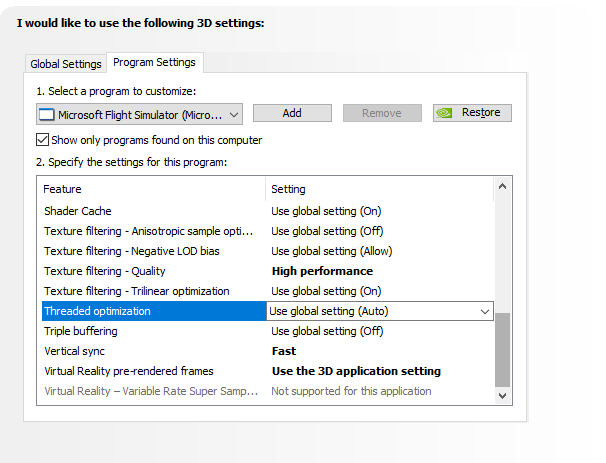Click the scroll up arrow of settings list

(x=502, y=186)
